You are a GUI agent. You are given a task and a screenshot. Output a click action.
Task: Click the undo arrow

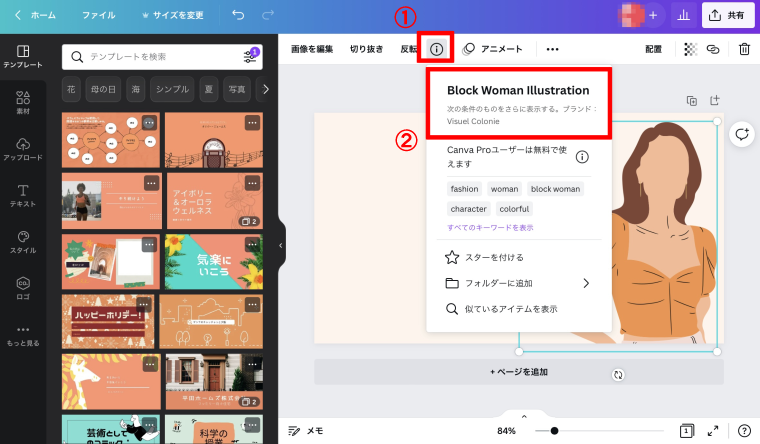[237, 15]
